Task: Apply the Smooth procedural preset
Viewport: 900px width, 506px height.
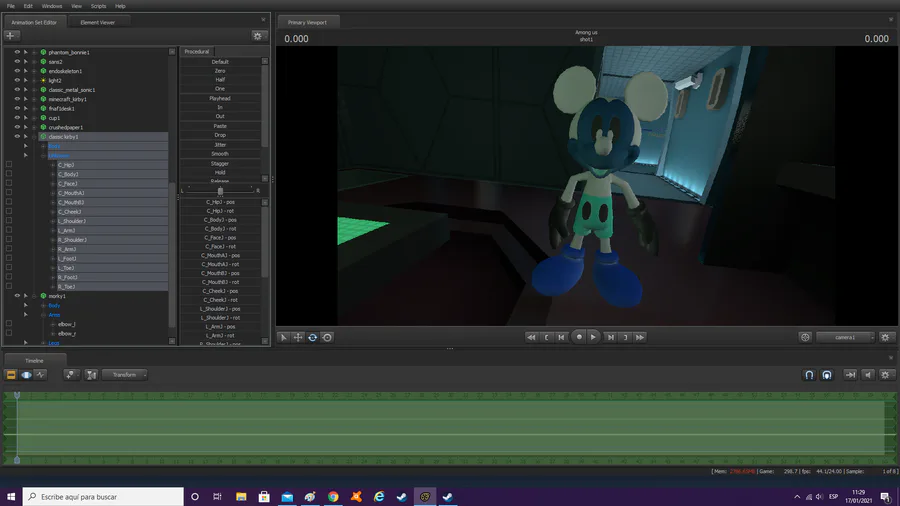Action: pyautogui.click(x=220, y=154)
